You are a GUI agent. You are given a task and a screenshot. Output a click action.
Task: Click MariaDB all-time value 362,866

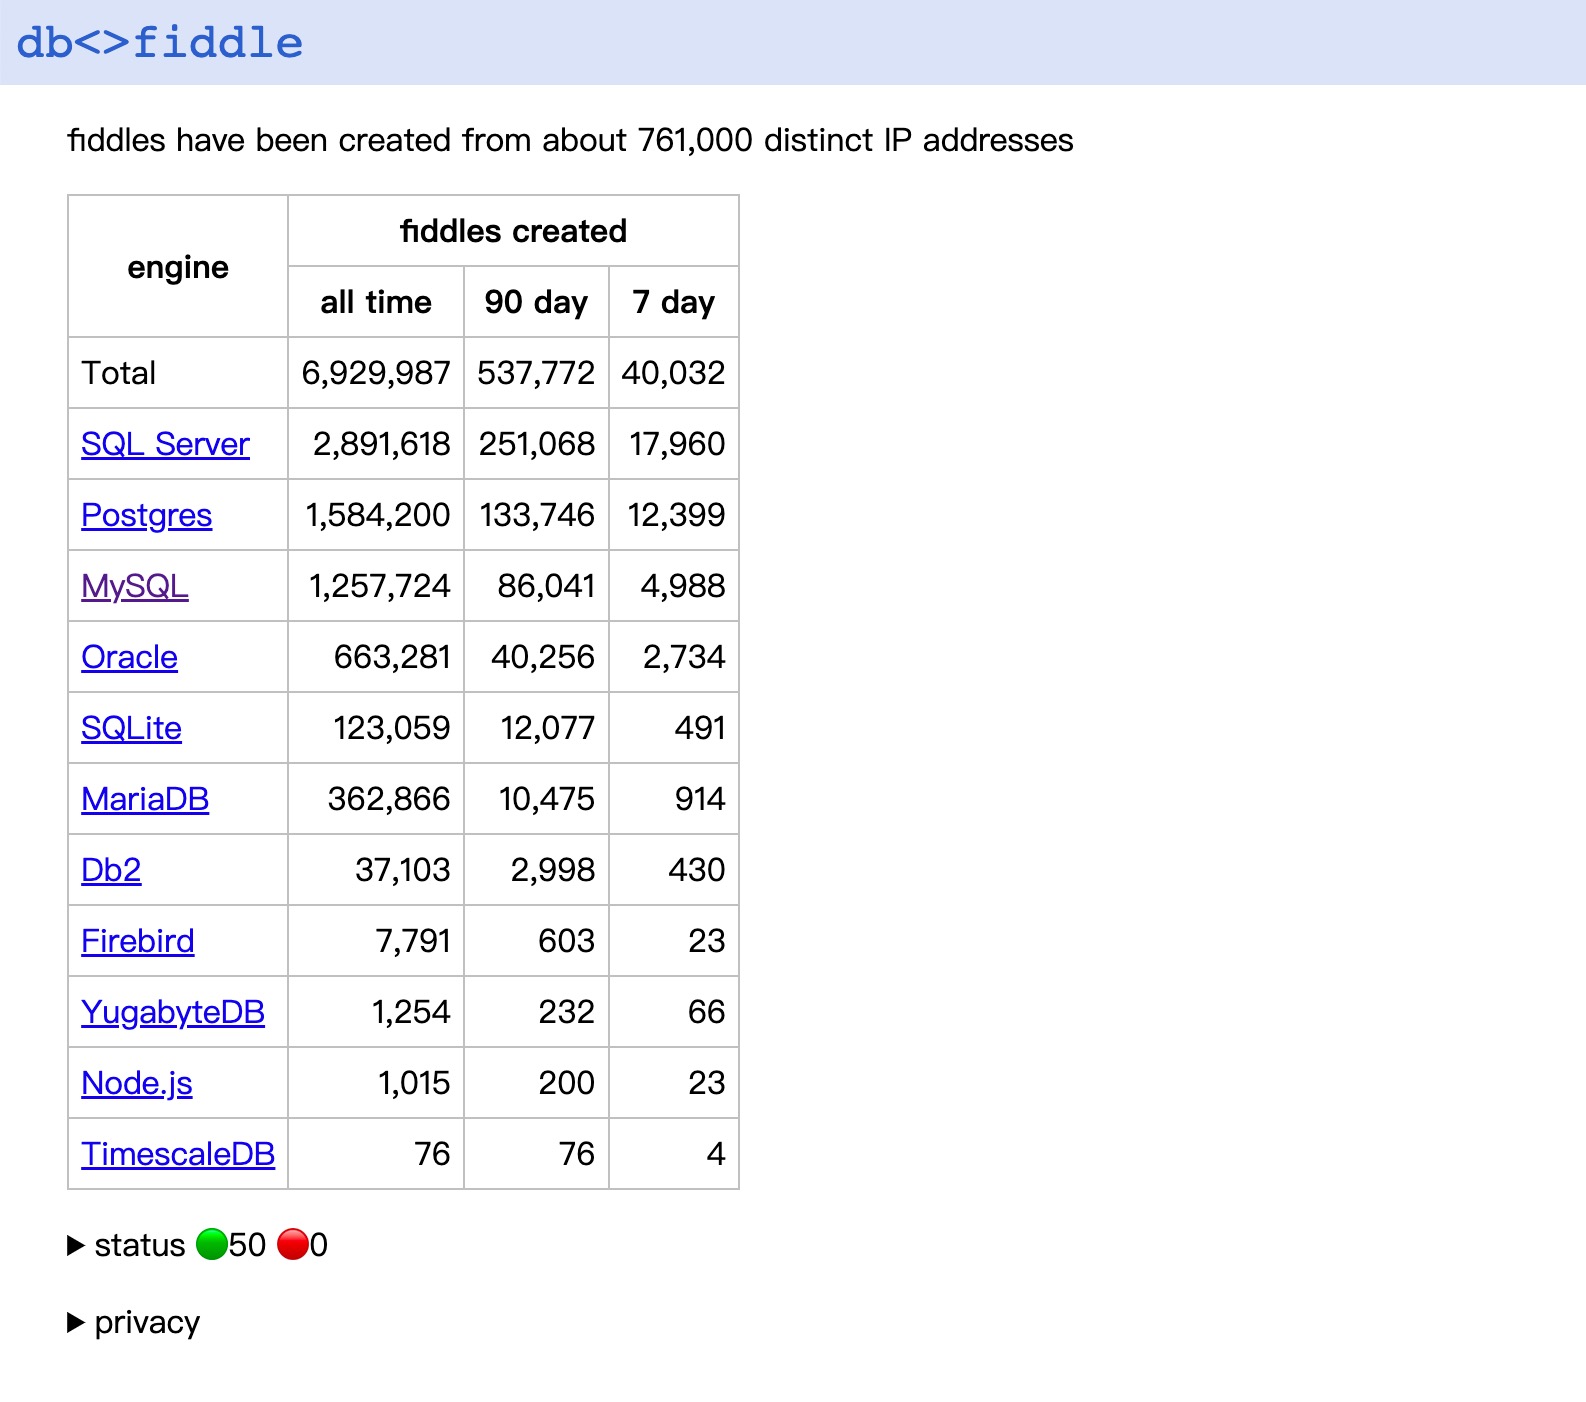389,799
